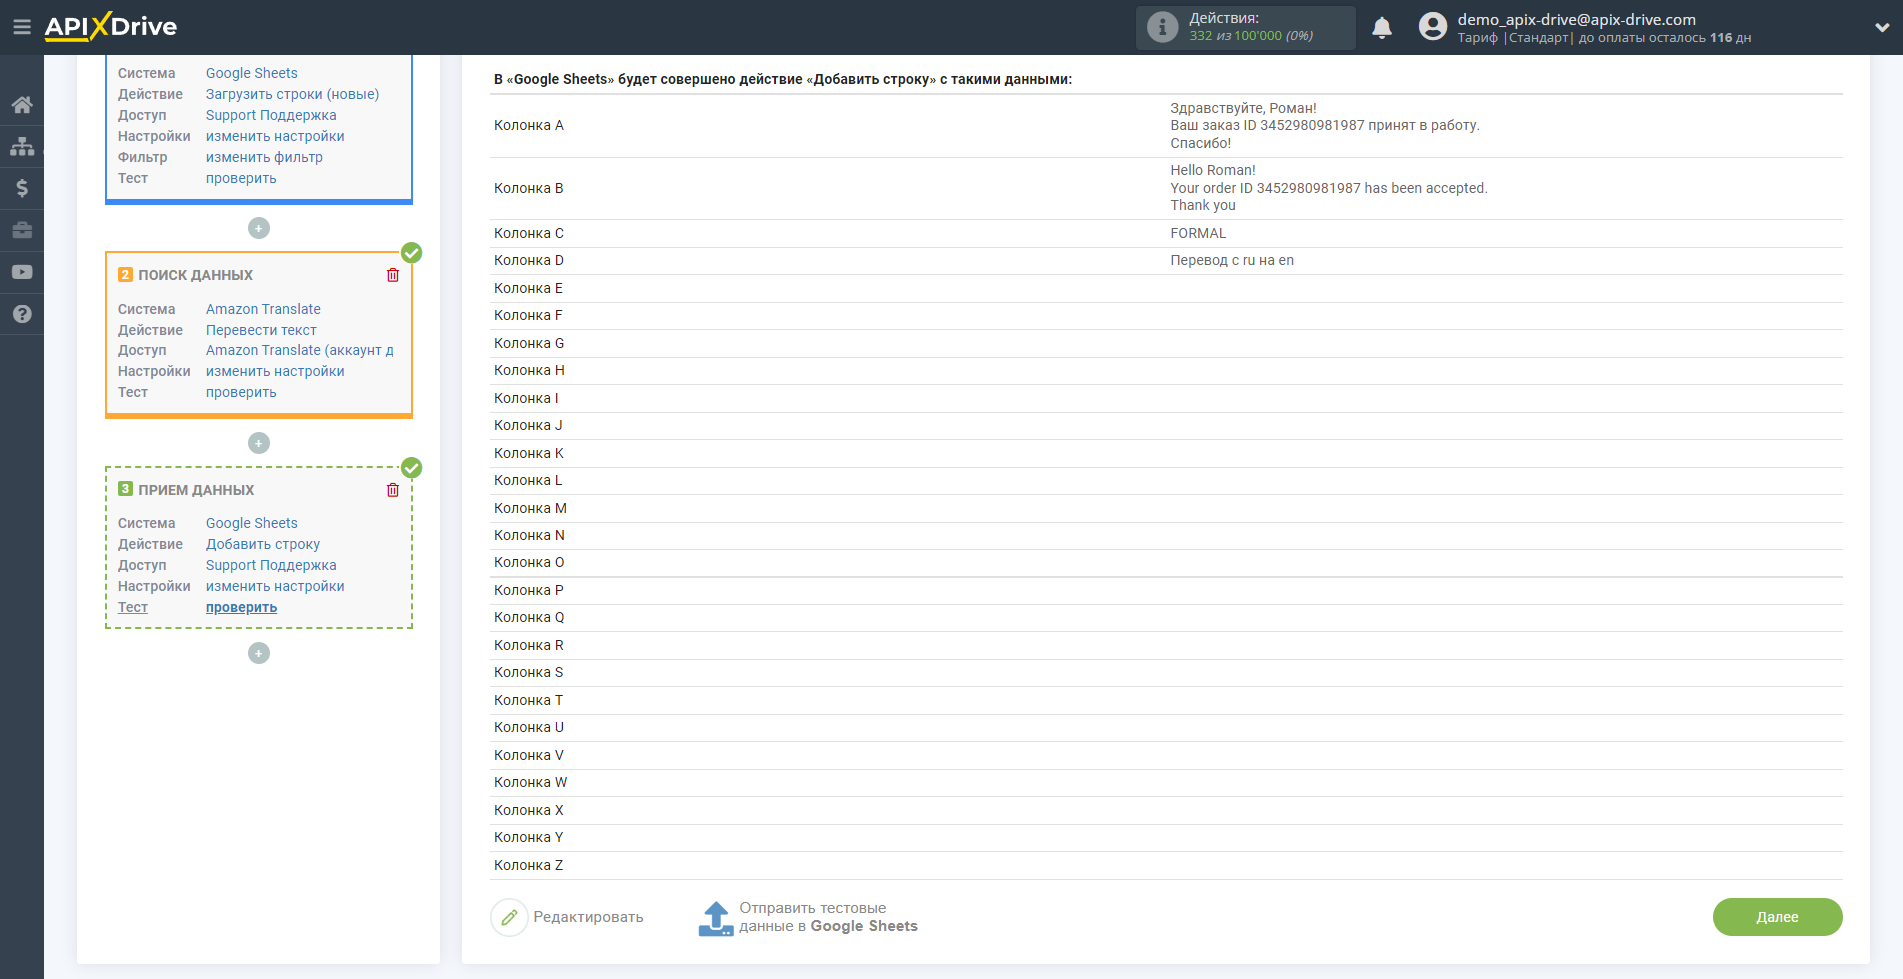The width and height of the screenshot is (1903, 979).
Task: Open source Google Sheets system link
Action: (x=252, y=73)
